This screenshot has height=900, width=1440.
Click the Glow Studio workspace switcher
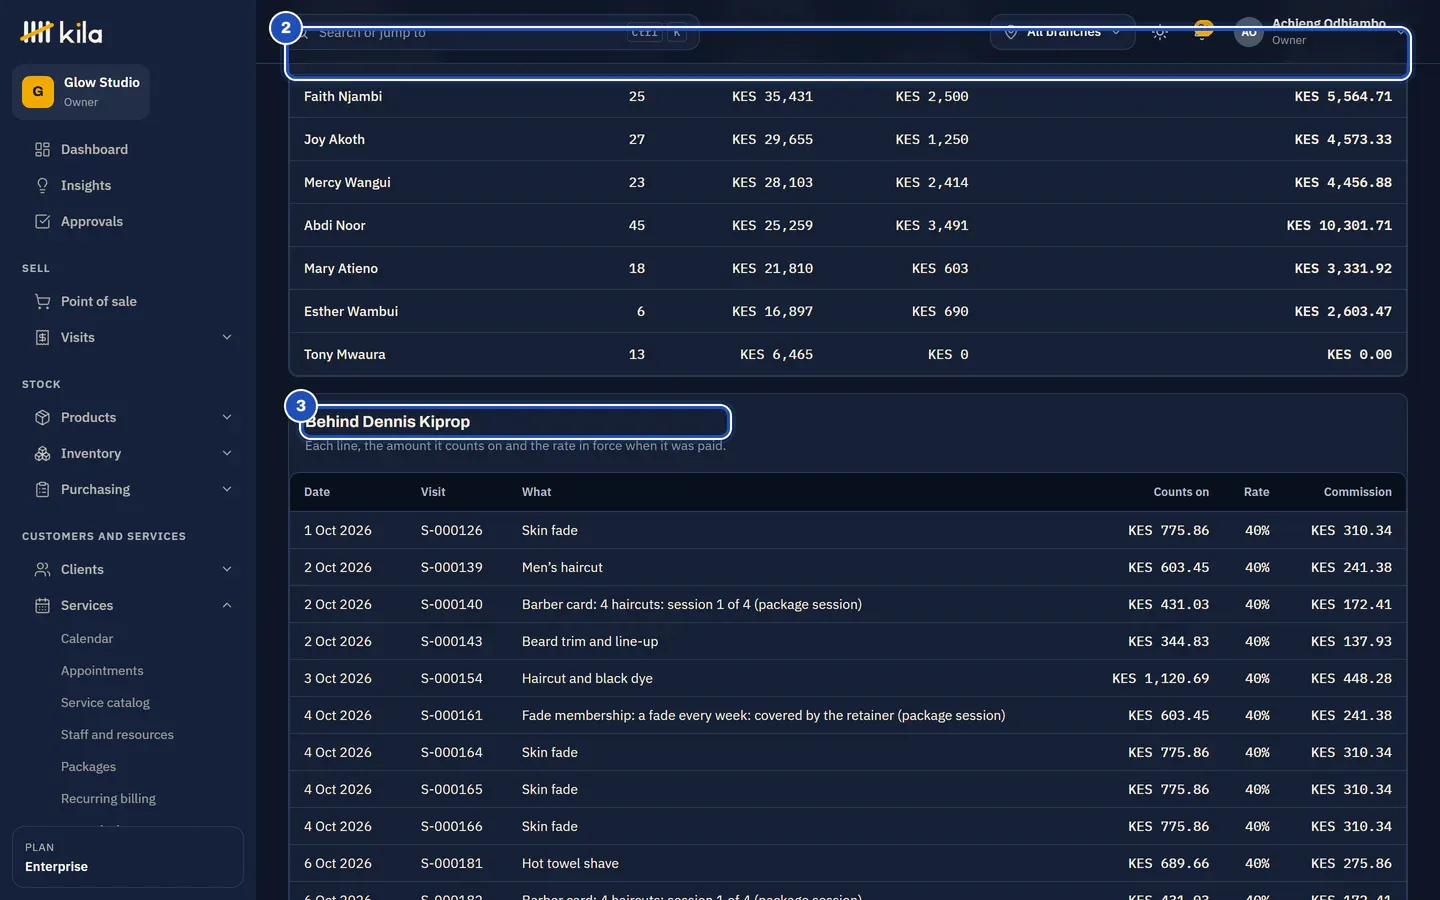click(x=81, y=92)
